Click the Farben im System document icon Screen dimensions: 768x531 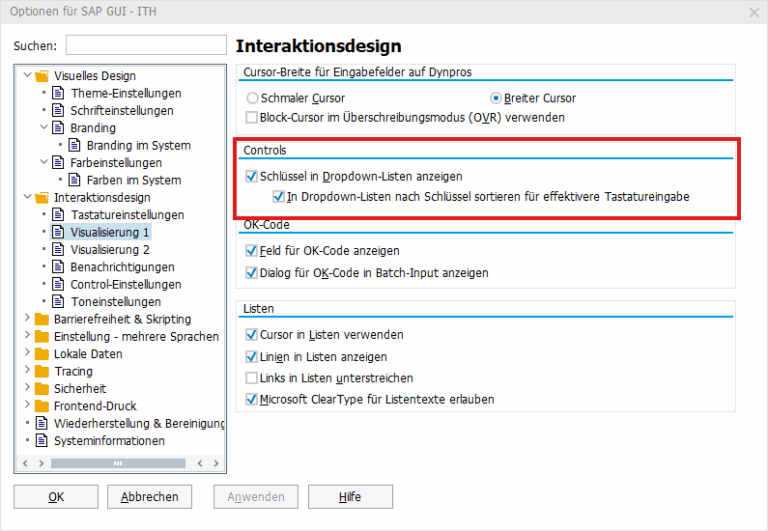(x=74, y=180)
